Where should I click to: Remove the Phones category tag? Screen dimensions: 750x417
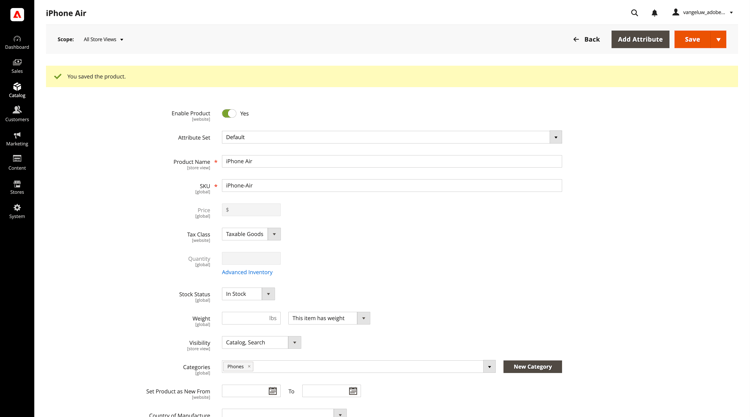click(x=249, y=367)
